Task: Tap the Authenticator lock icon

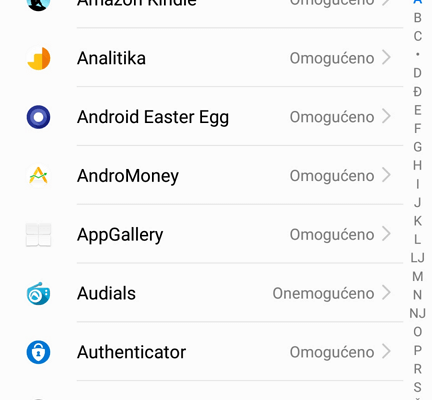Action: [x=38, y=352]
